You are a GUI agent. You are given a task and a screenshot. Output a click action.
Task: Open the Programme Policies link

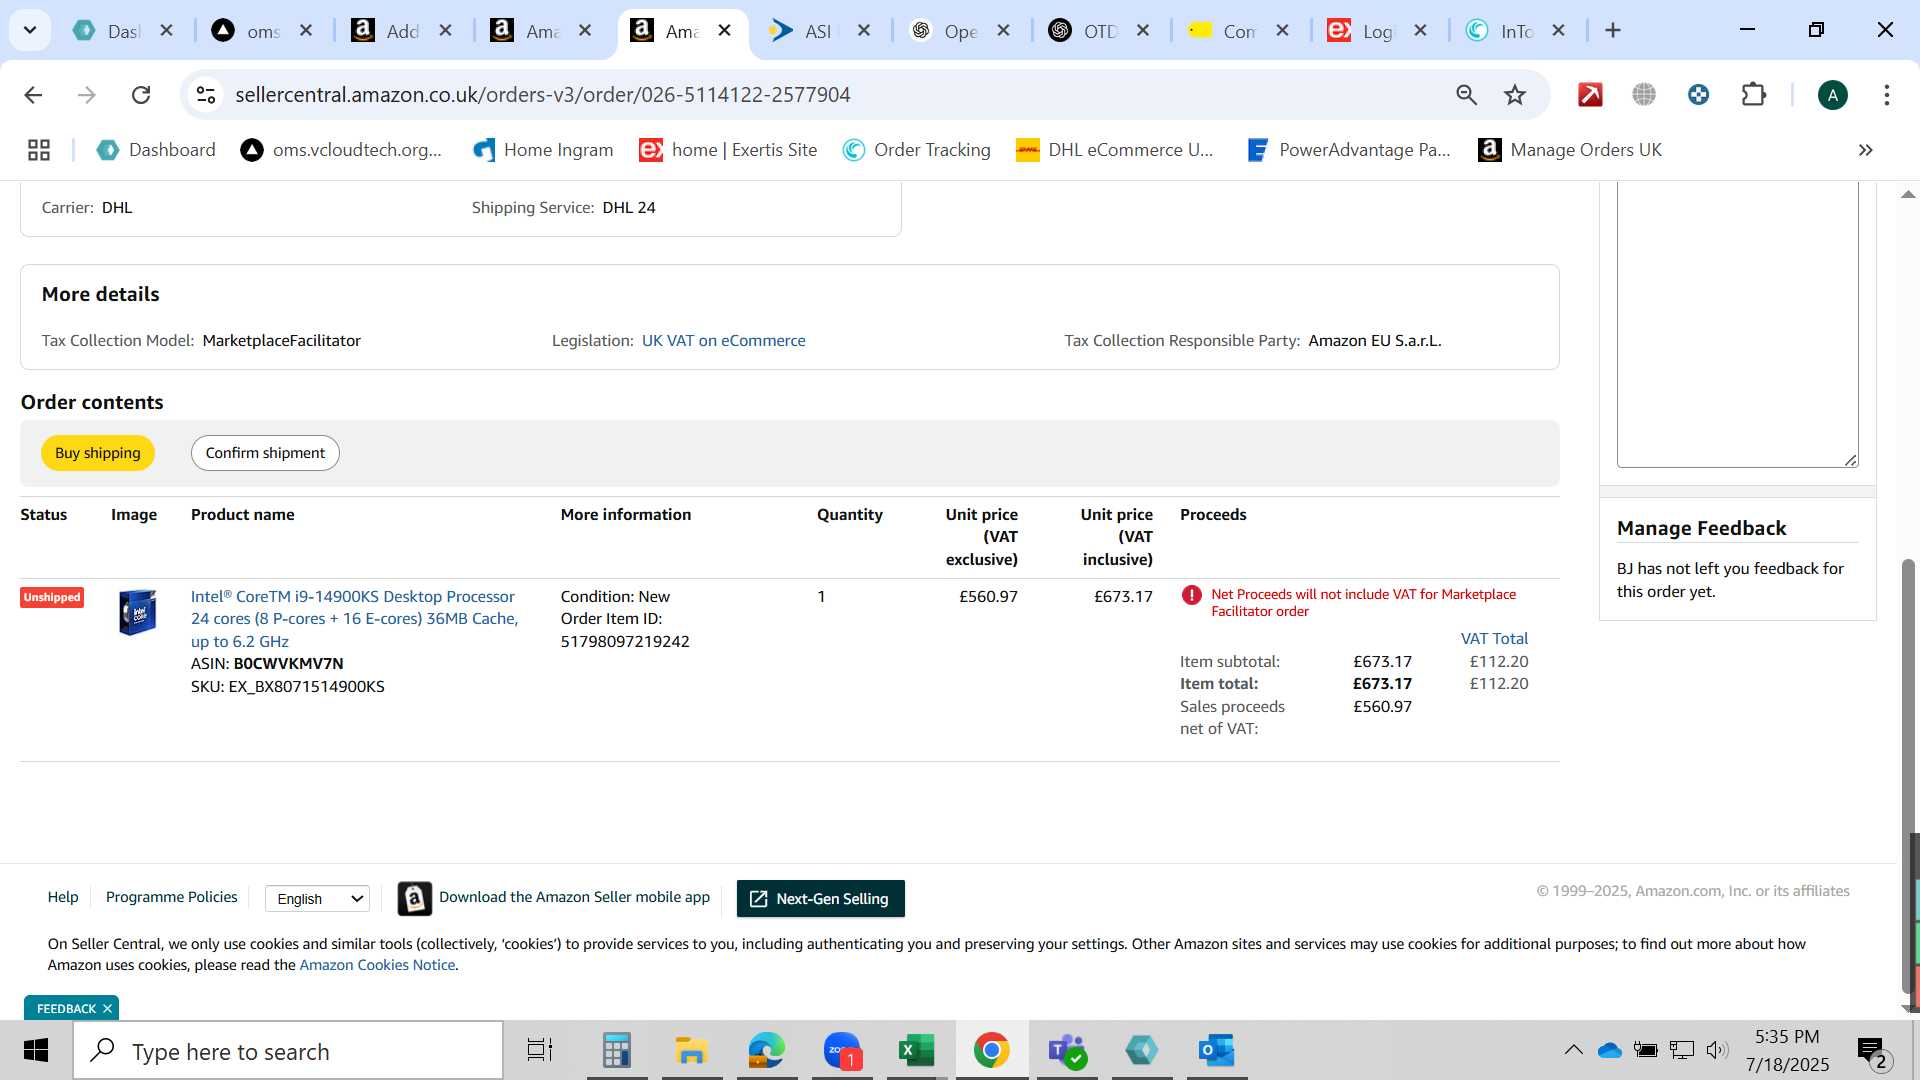[172, 897]
